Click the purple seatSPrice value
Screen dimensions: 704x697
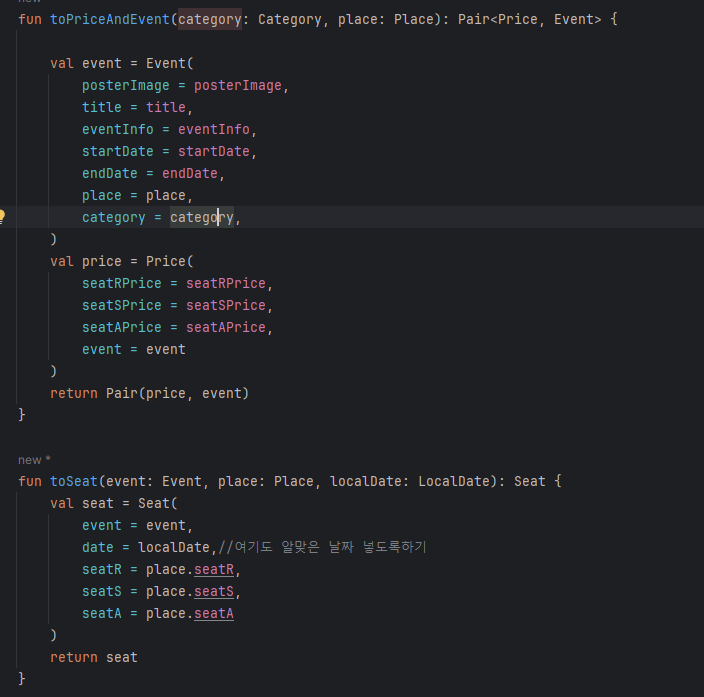(225, 305)
